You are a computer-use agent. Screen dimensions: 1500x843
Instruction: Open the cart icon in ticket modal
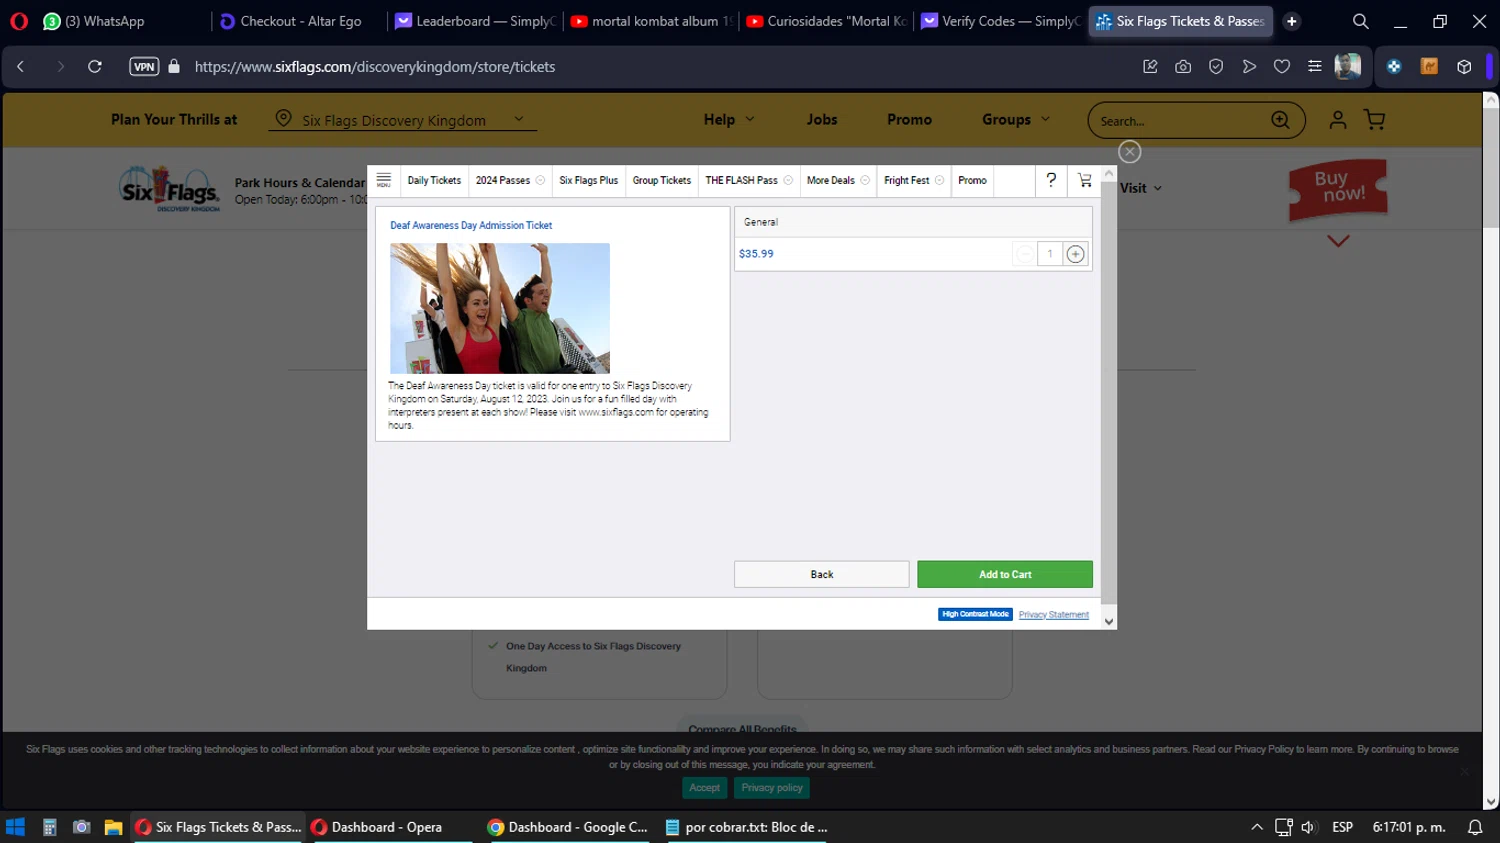tap(1085, 180)
